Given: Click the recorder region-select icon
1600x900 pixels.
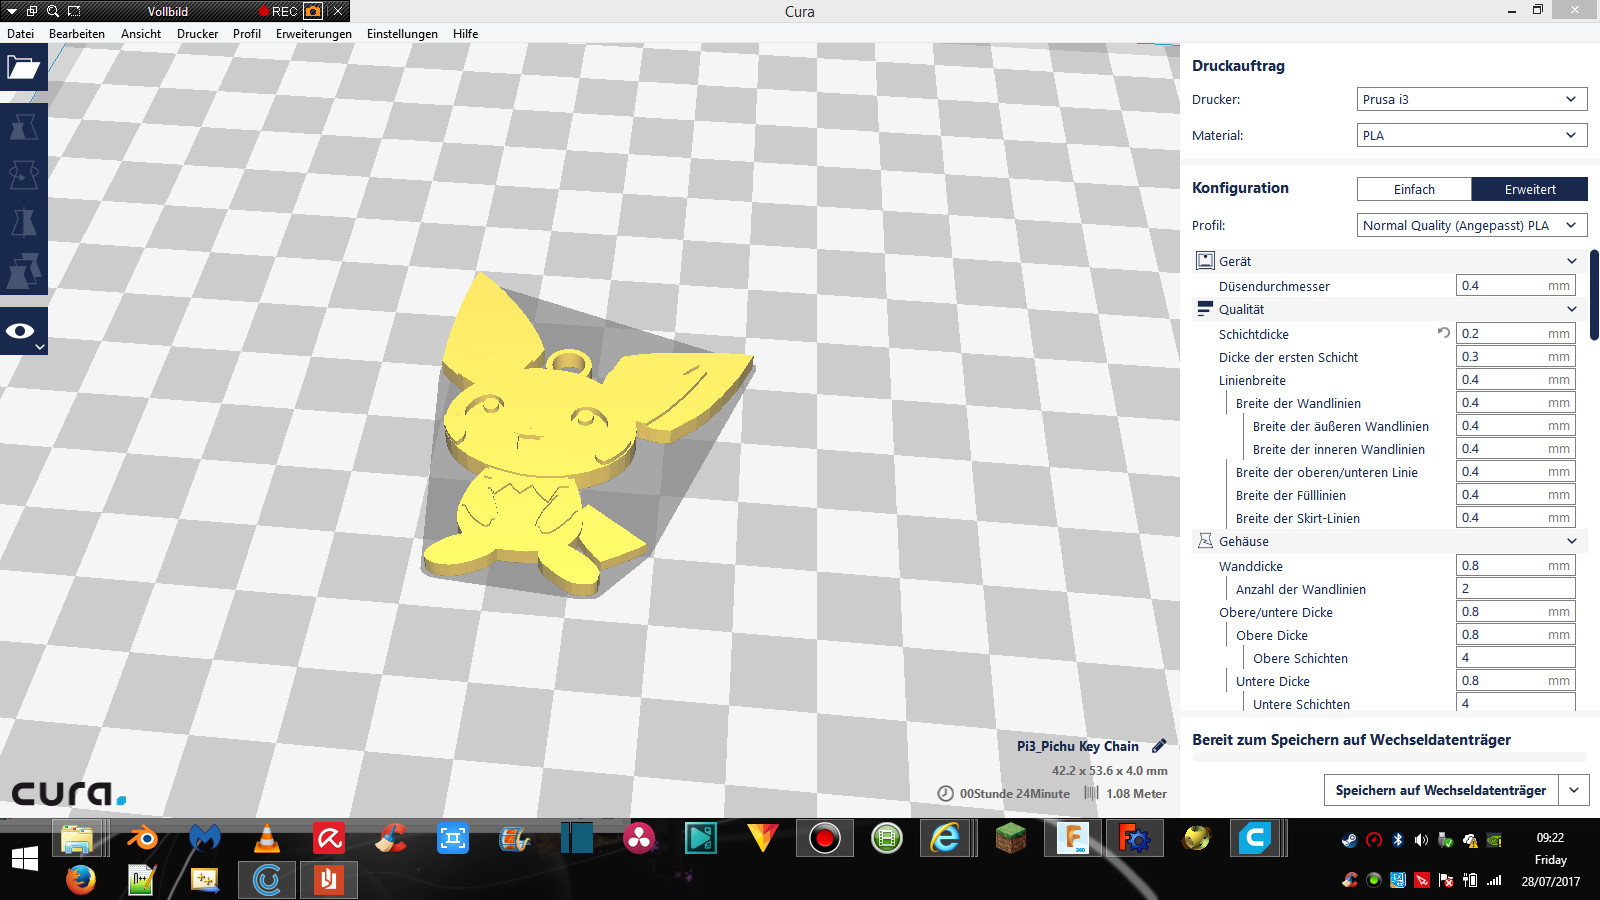Looking at the screenshot, I should pyautogui.click(x=73, y=11).
